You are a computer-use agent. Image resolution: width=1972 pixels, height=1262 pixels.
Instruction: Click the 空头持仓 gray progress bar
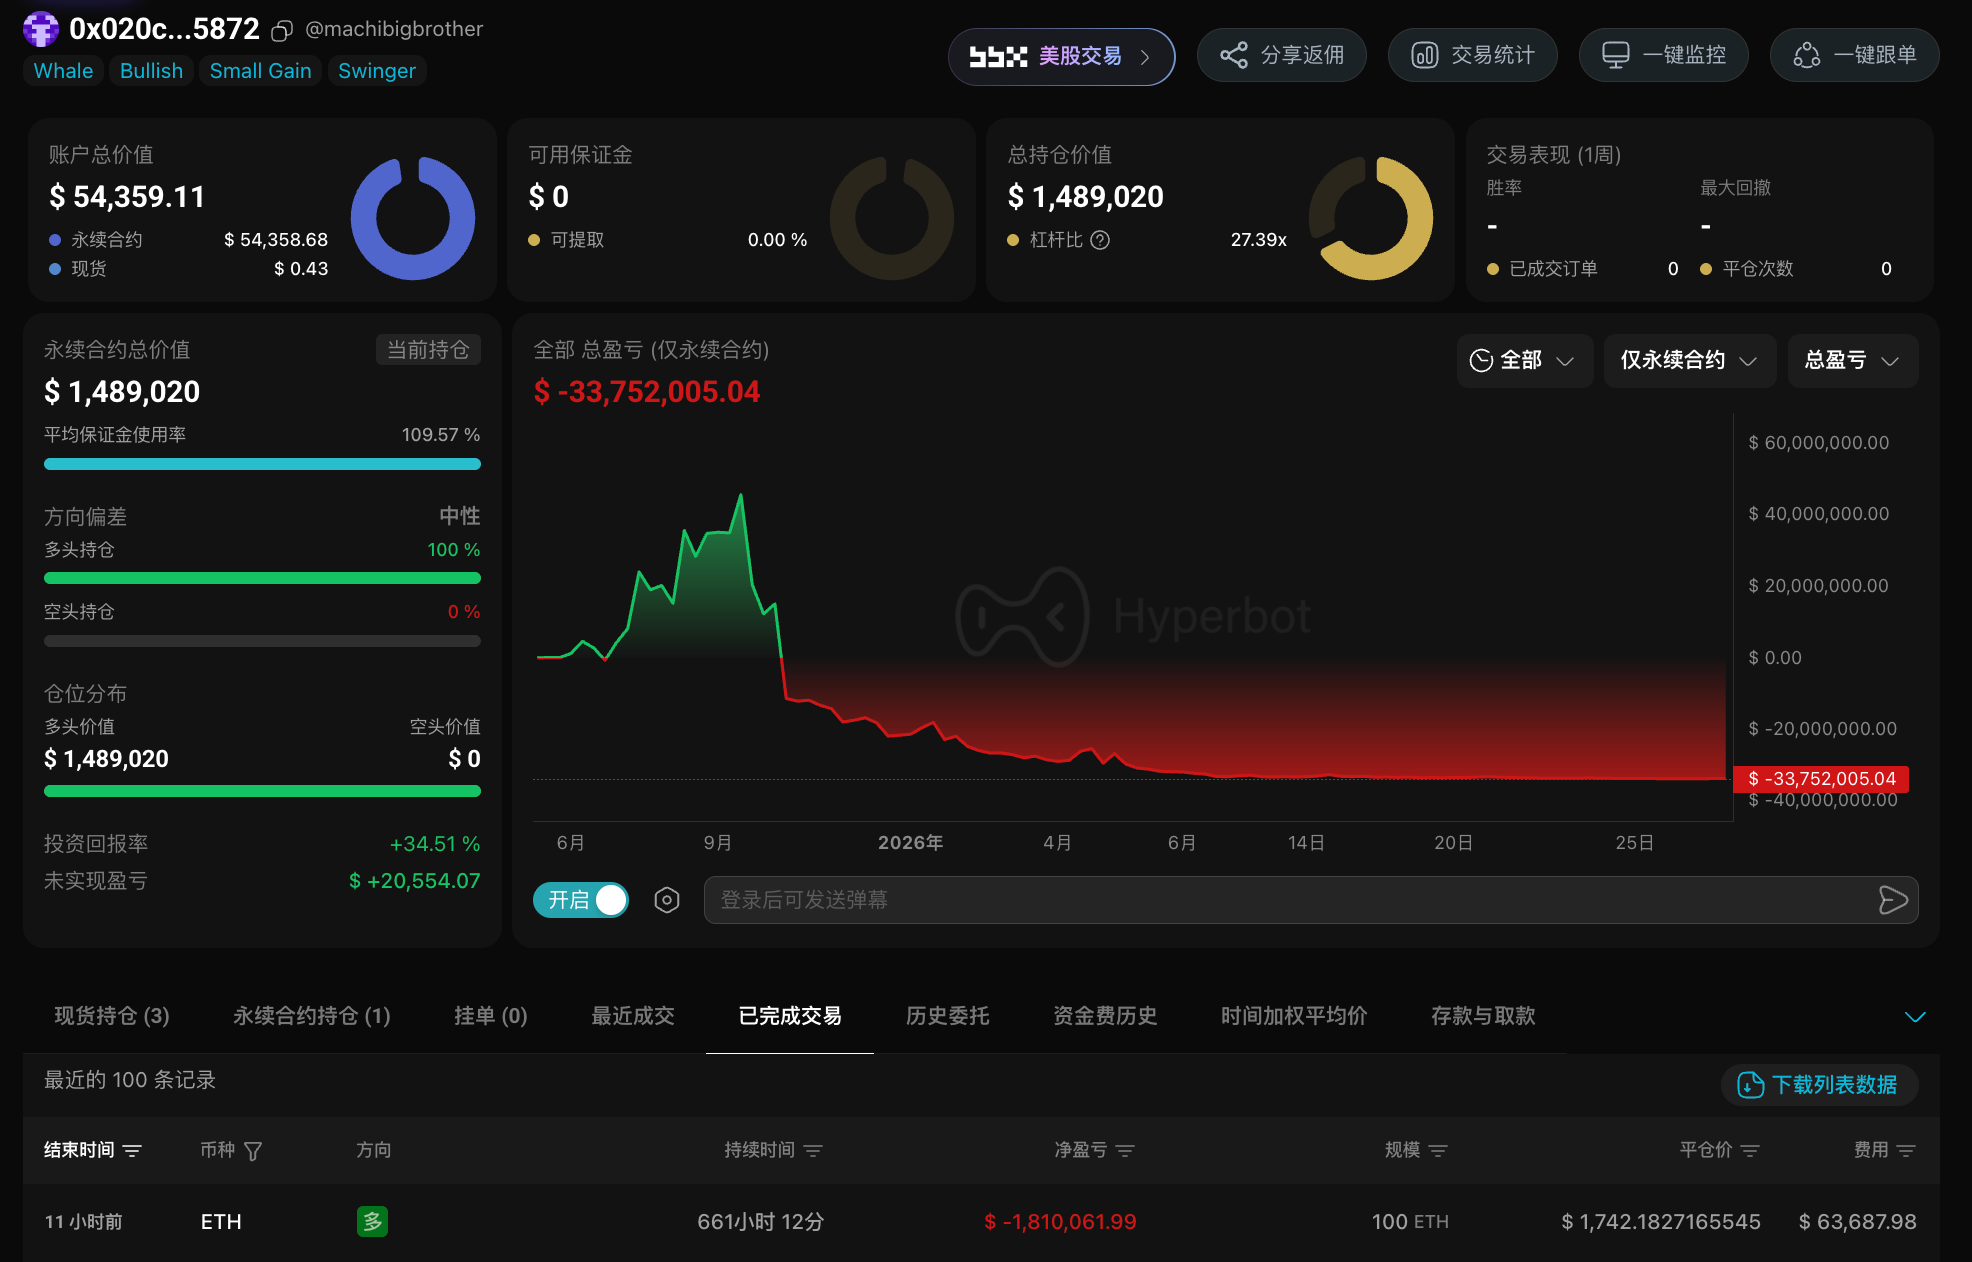[x=262, y=641]
